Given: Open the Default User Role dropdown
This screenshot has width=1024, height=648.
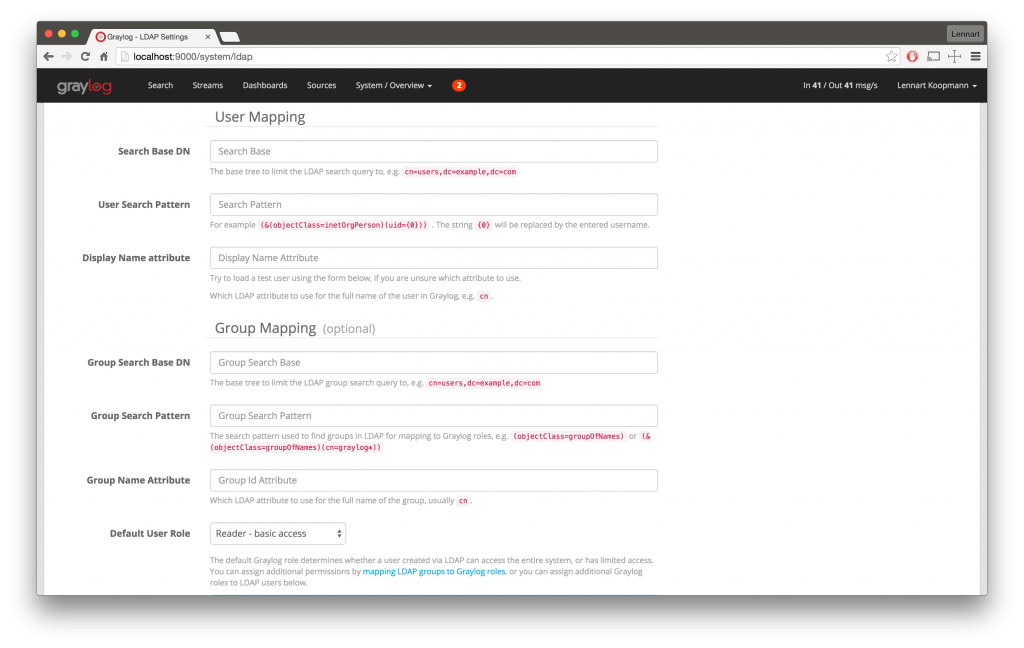Looking at the screenshot, I should coord(277,533).
